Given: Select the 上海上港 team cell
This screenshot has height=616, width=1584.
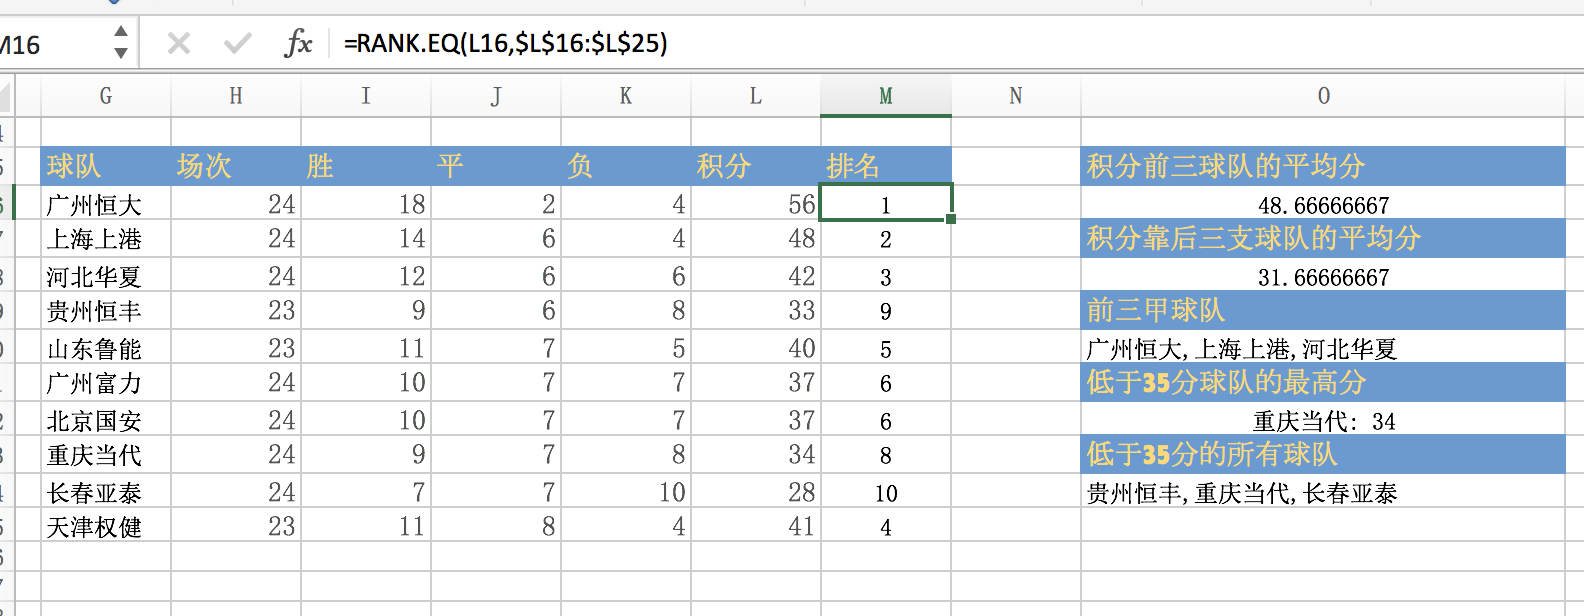Looking at the screenshot, I should point(106,239).
